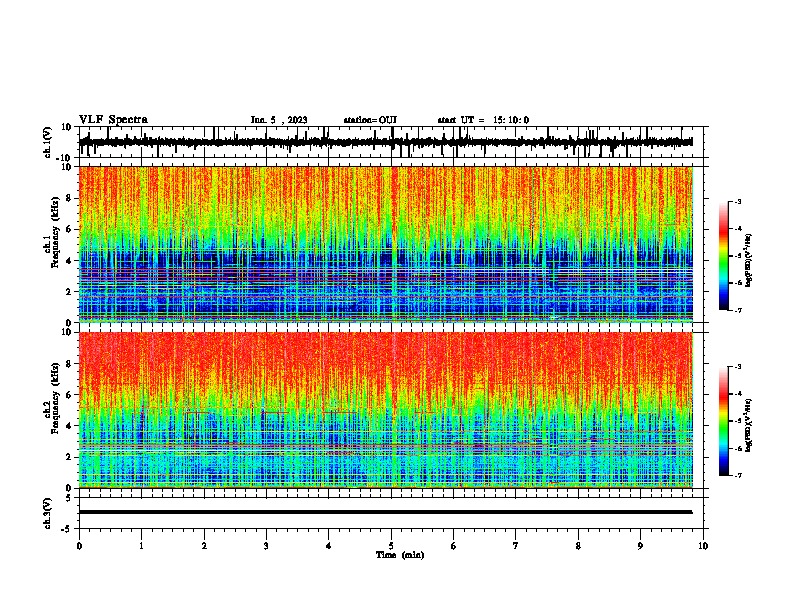Viewport: 792px width, 612px height.
Task: Click time axis tick label '1'
Action: (x=141, y=546)
